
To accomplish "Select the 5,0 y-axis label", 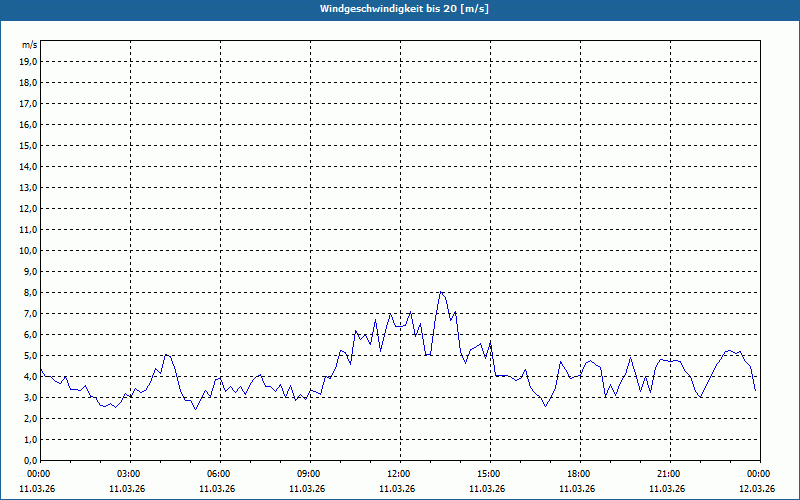I will point(29,355).
